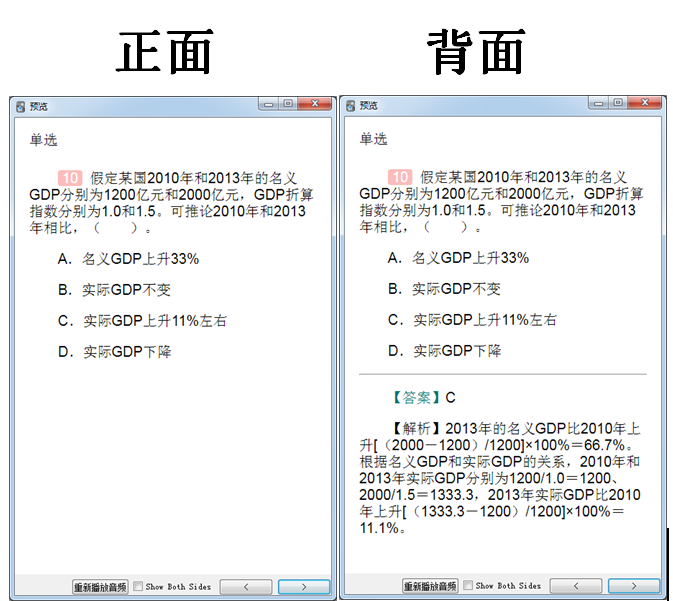Enable Show Both Sides checkbox in left window
This screenshot has width=673, height=601.
click(138, 586)
